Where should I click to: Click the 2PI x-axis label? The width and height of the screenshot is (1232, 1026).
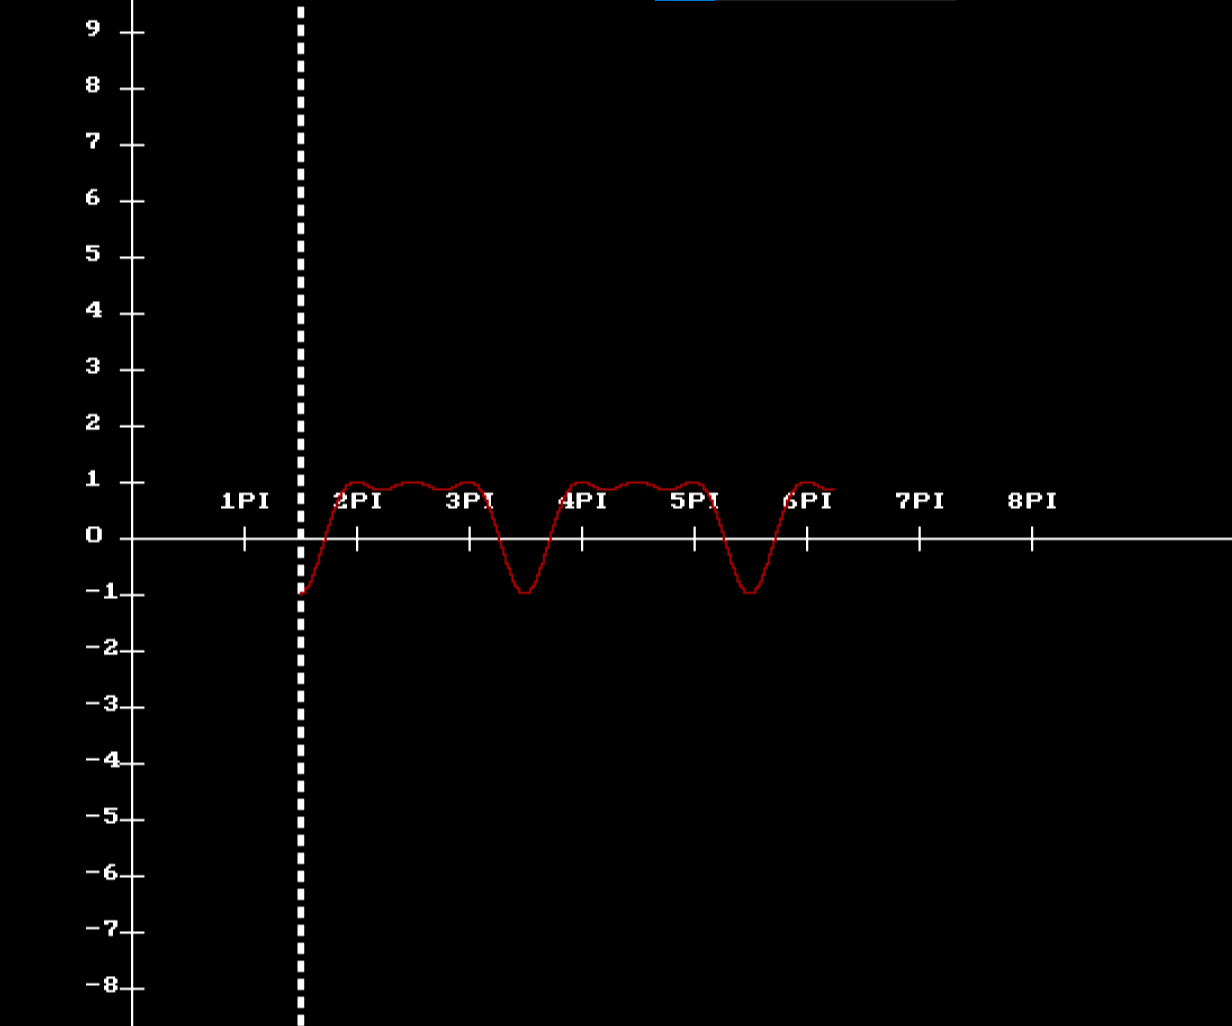point(358,501)
